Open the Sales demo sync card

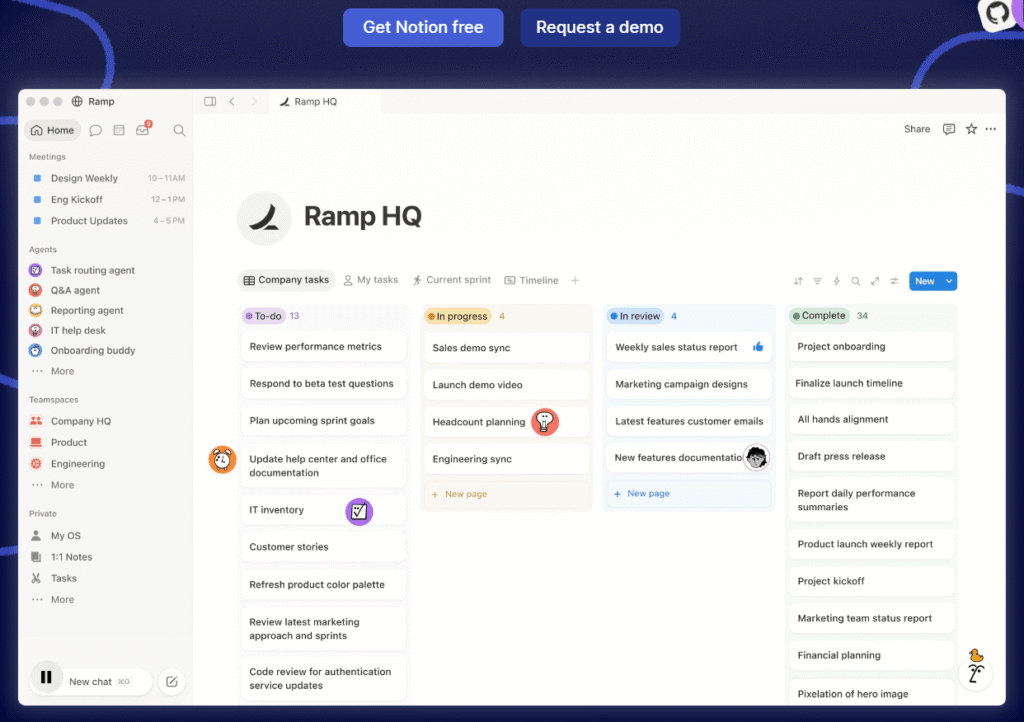click(506, 348)
